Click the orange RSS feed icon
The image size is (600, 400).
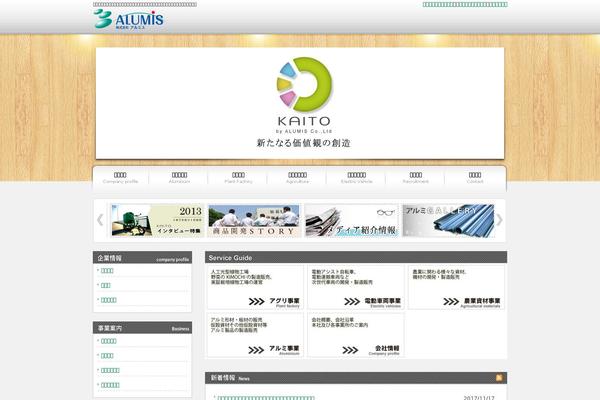[499, 378]
